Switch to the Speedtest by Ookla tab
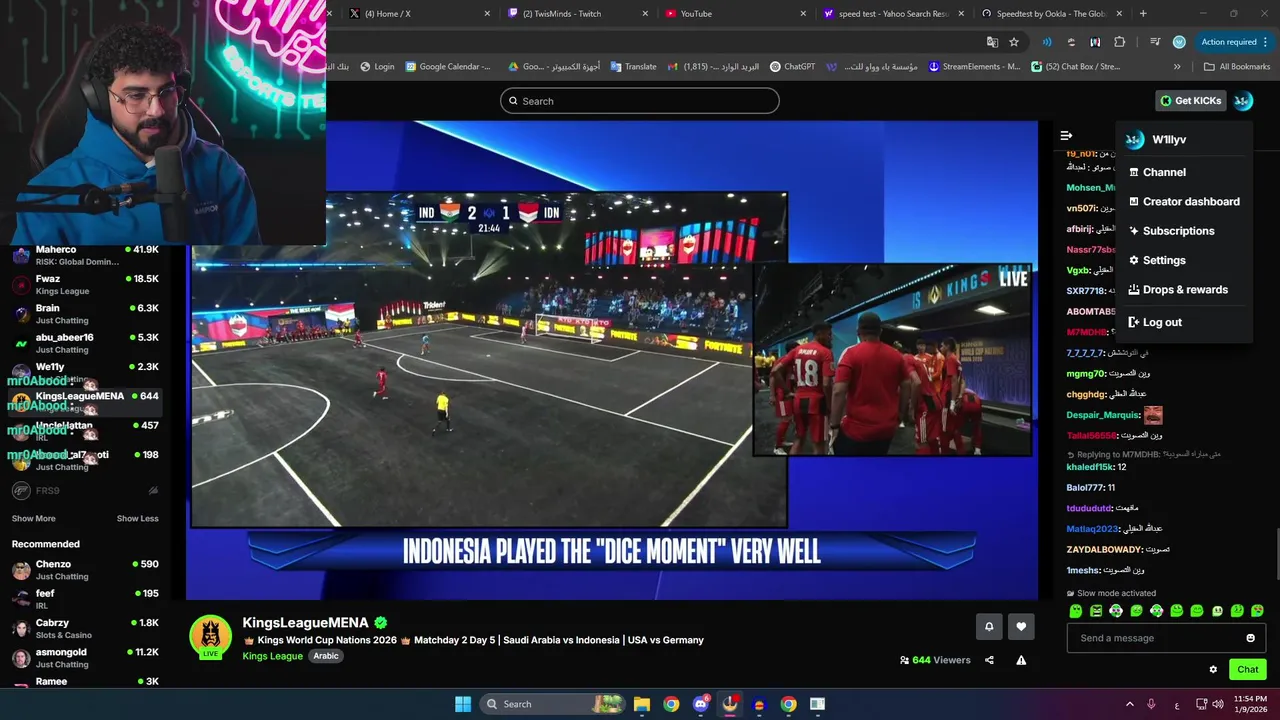The width and height of the screenshot is (1280, 720). coord(1050,14)
